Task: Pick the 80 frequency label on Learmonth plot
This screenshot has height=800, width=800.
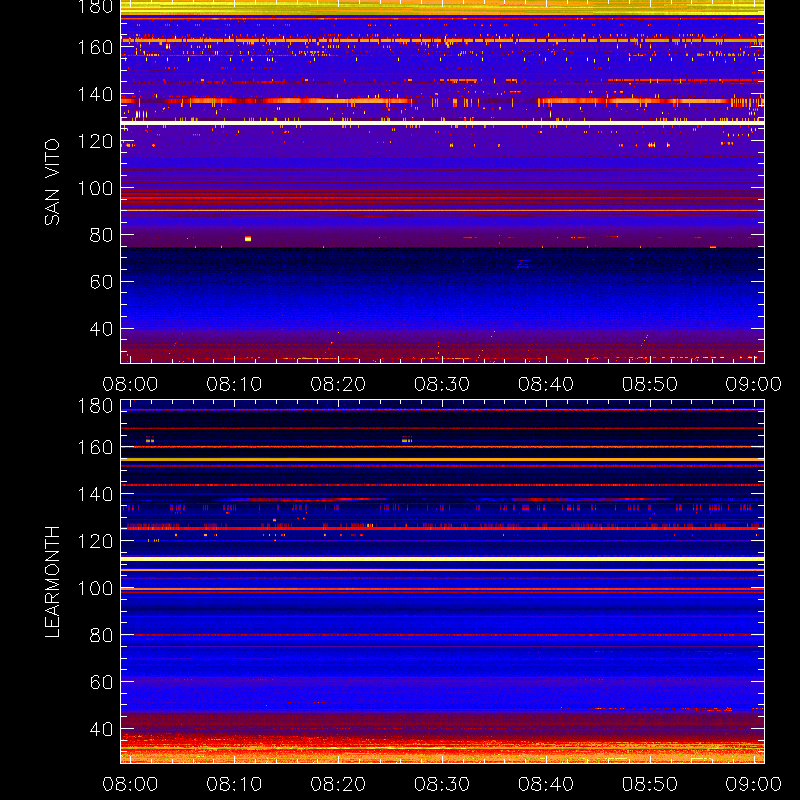Action: tap(101, 635)
